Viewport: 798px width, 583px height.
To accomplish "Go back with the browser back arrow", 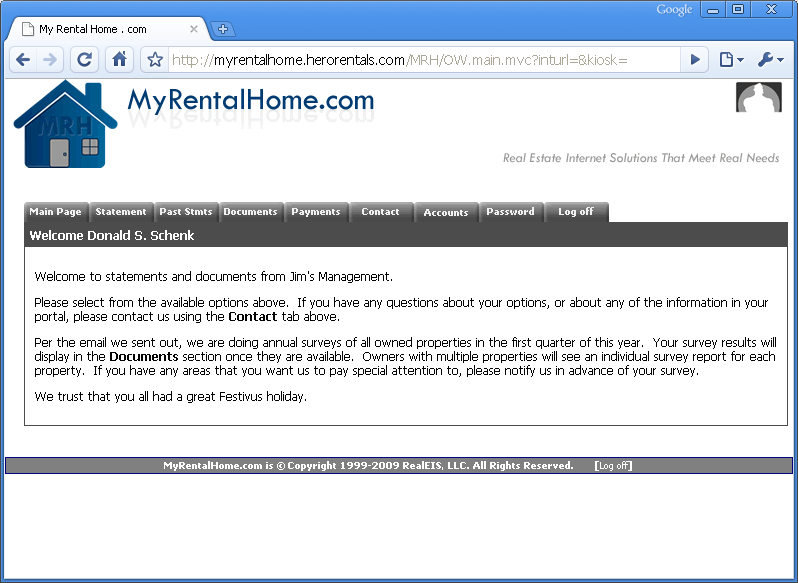I will pyautogui.click(x=23, y=60).
